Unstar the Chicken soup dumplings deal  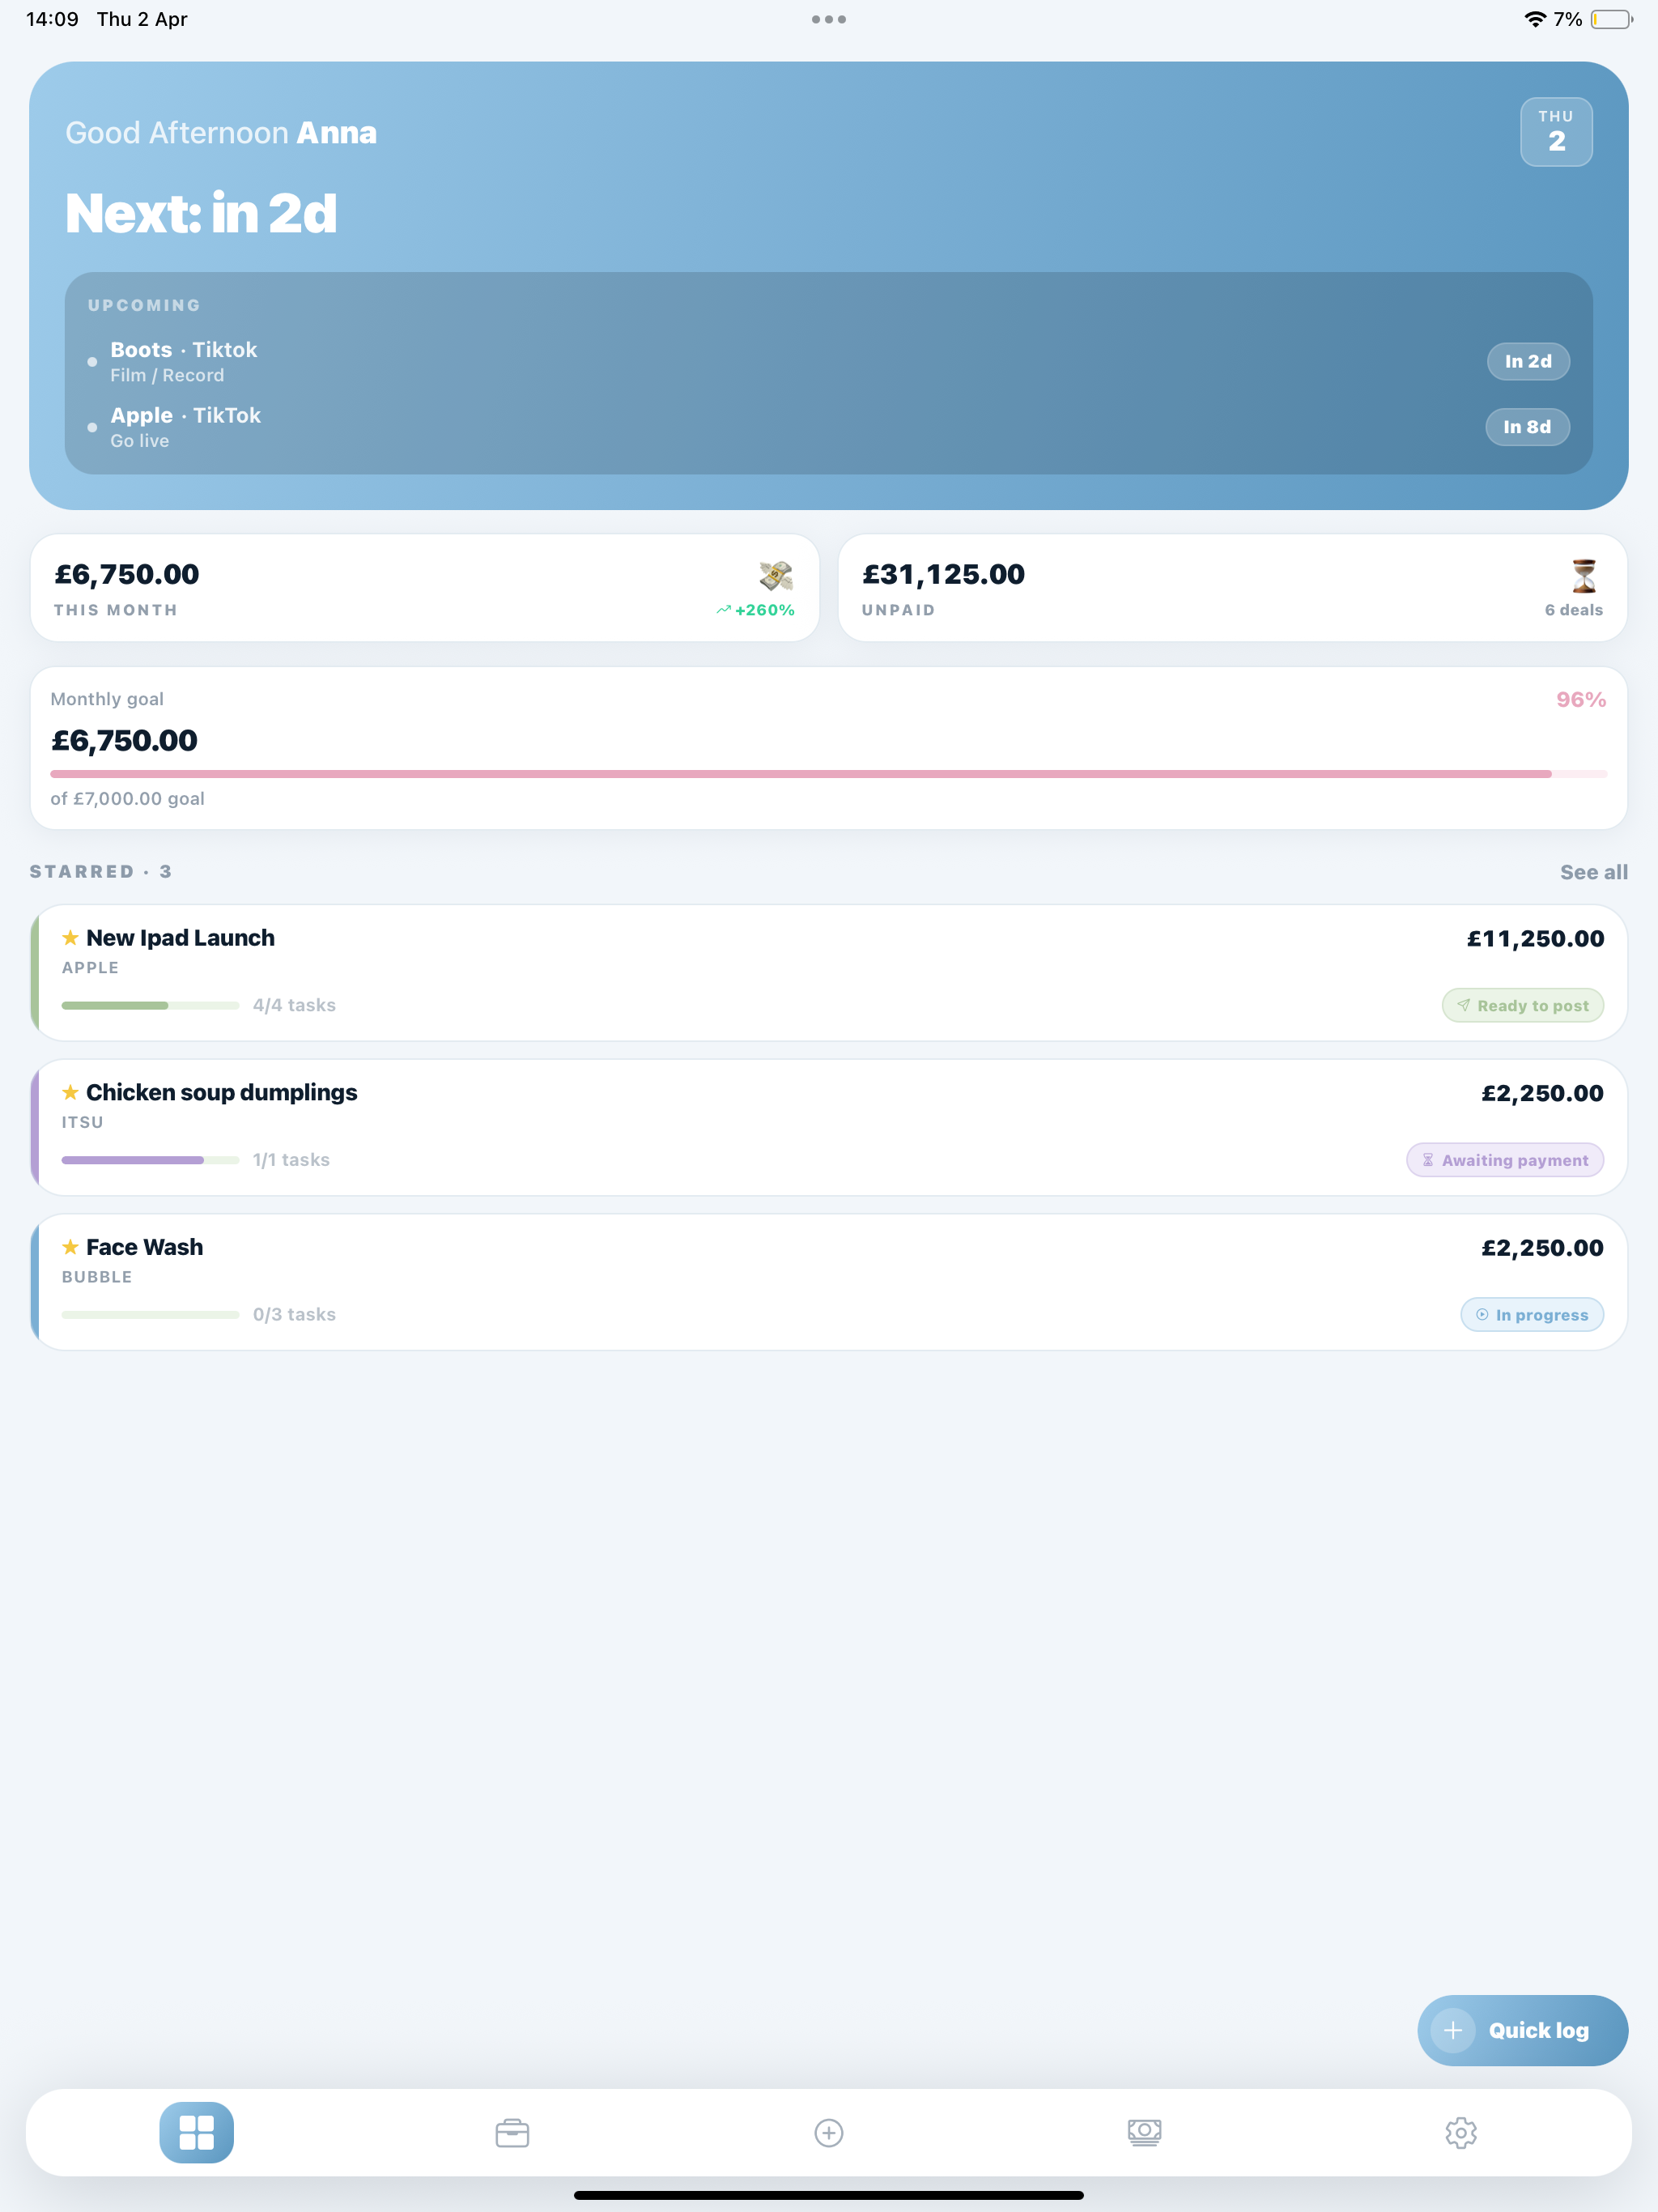tap(70, 1092)
